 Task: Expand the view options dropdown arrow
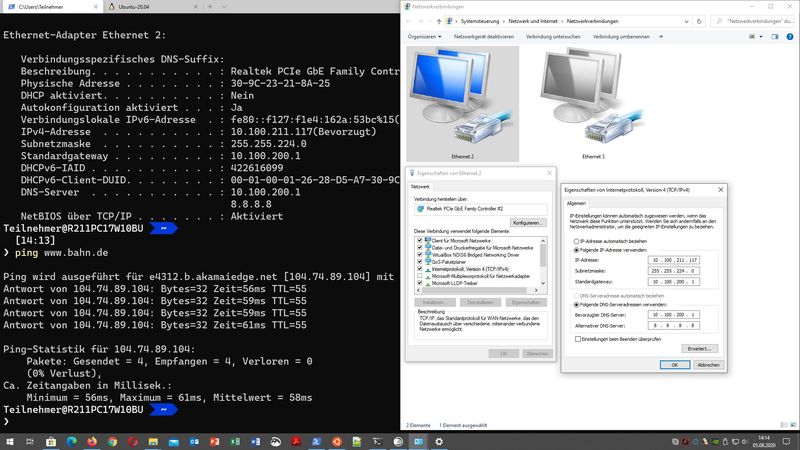click(x=761, y=37)
